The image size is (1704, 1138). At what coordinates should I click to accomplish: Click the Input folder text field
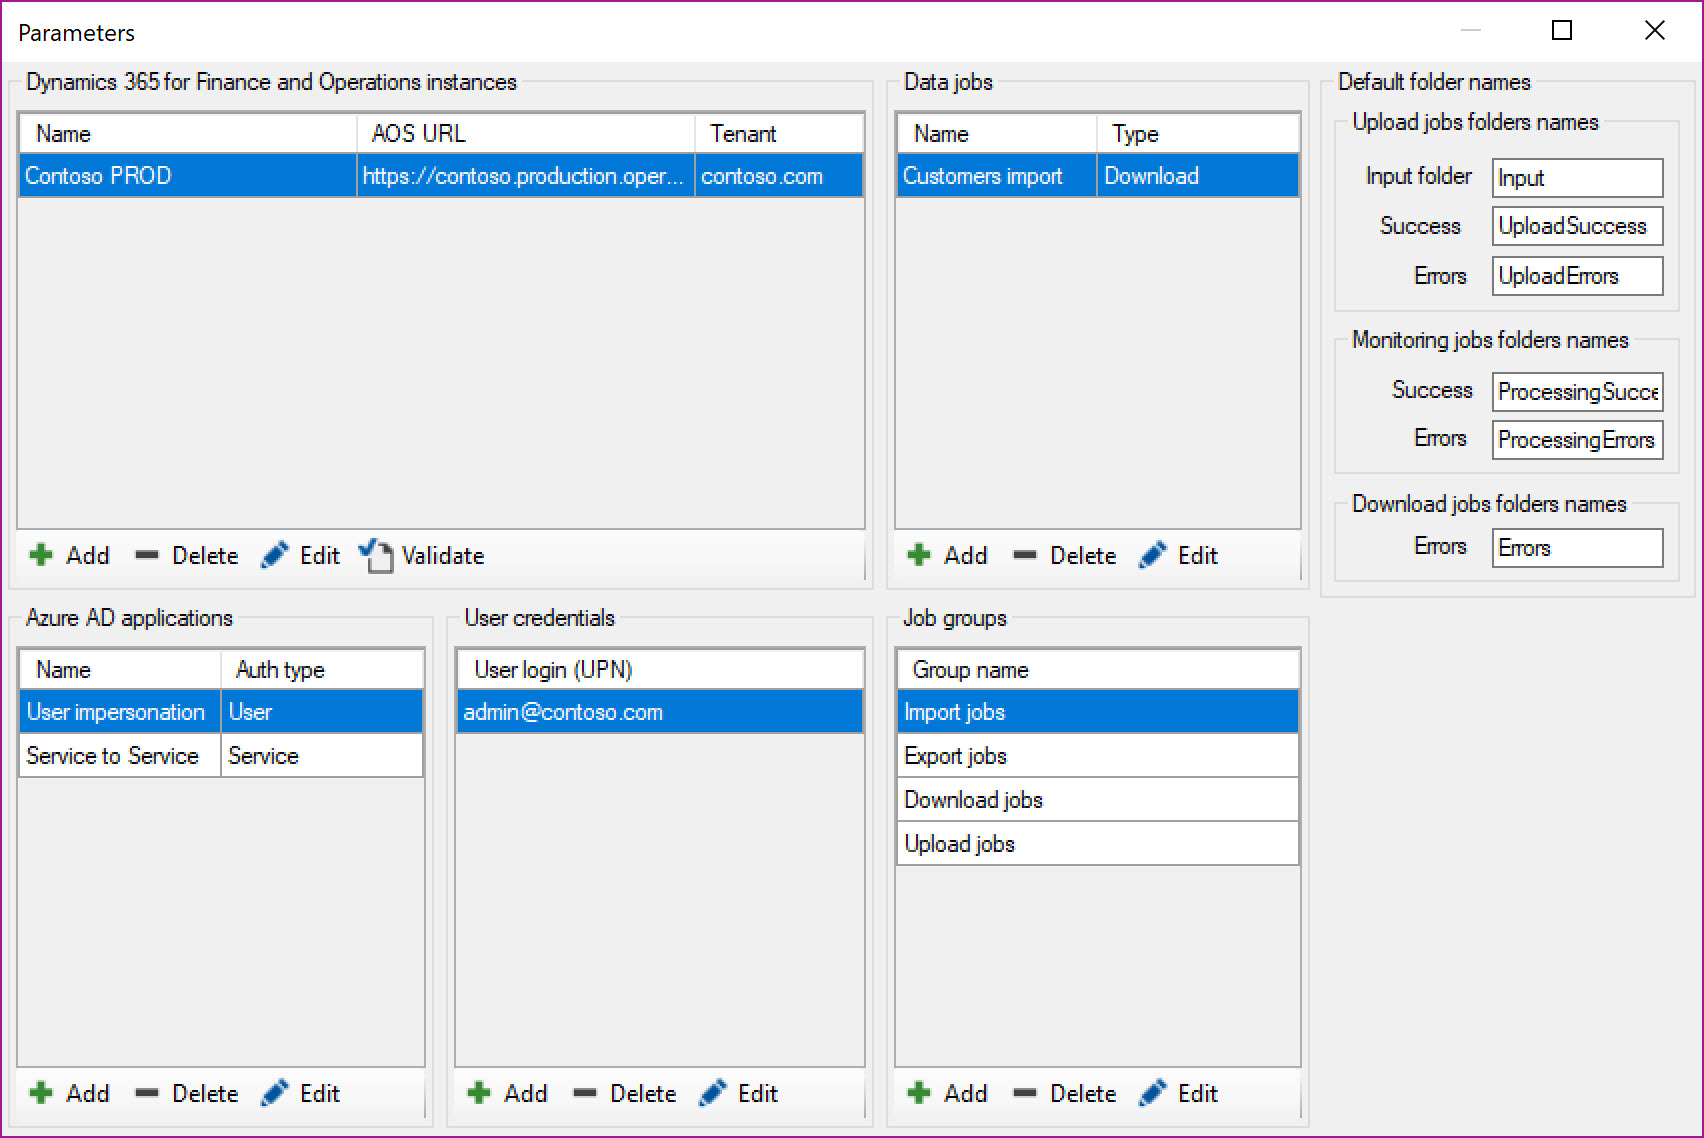pos(1578,178)
